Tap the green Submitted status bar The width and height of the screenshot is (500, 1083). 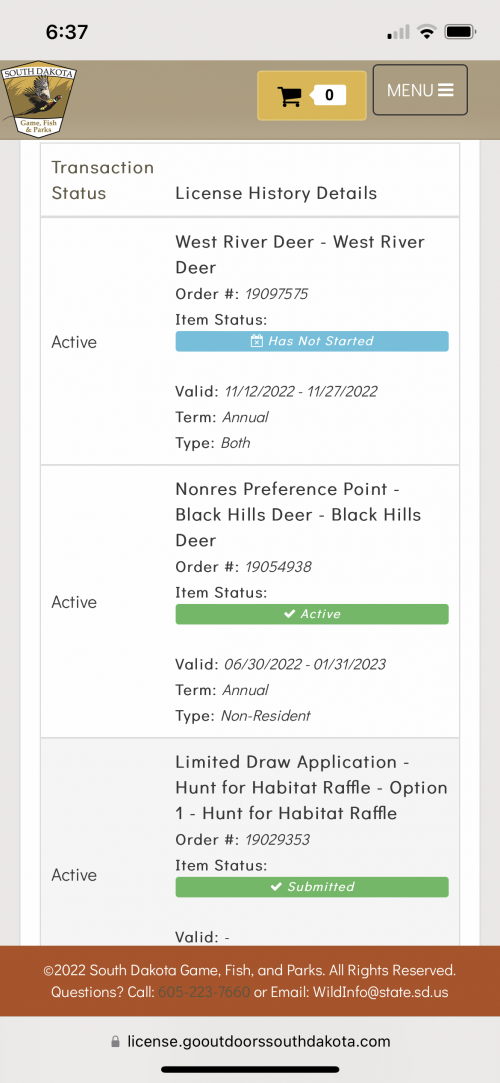[x=311, y=887]
